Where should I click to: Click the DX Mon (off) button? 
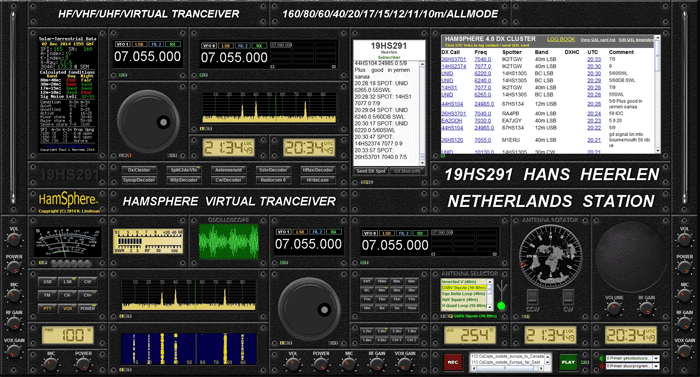tap(408, 171)
